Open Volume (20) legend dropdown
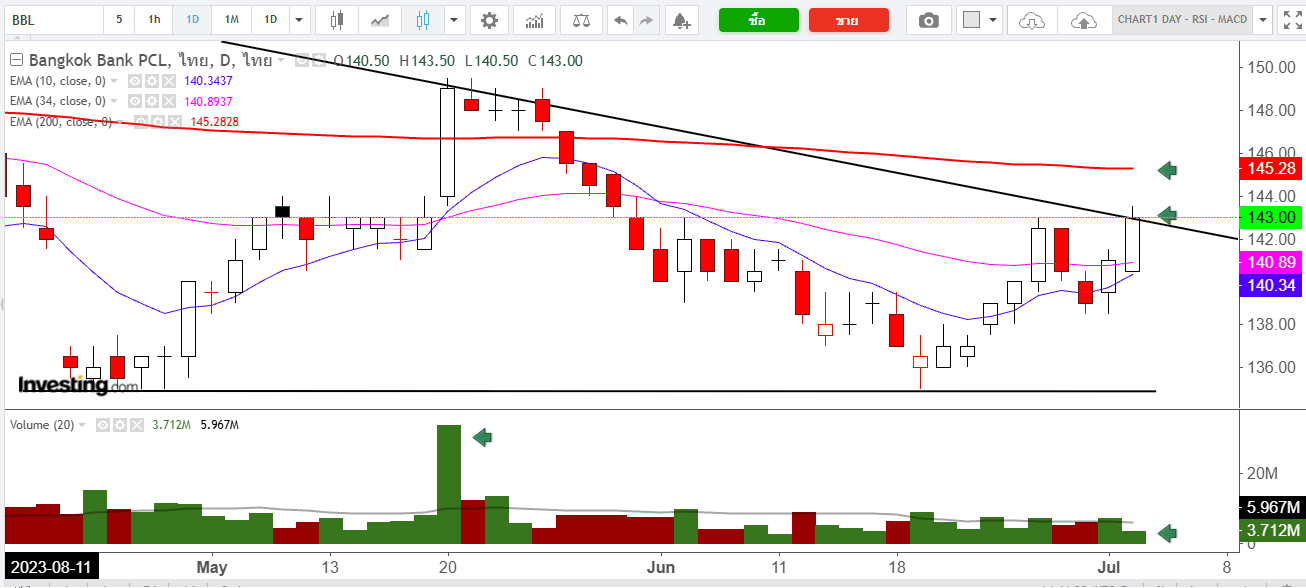The width and height of the screenshot is (1306, 588). pyautogui.click(x=82, y=425)
